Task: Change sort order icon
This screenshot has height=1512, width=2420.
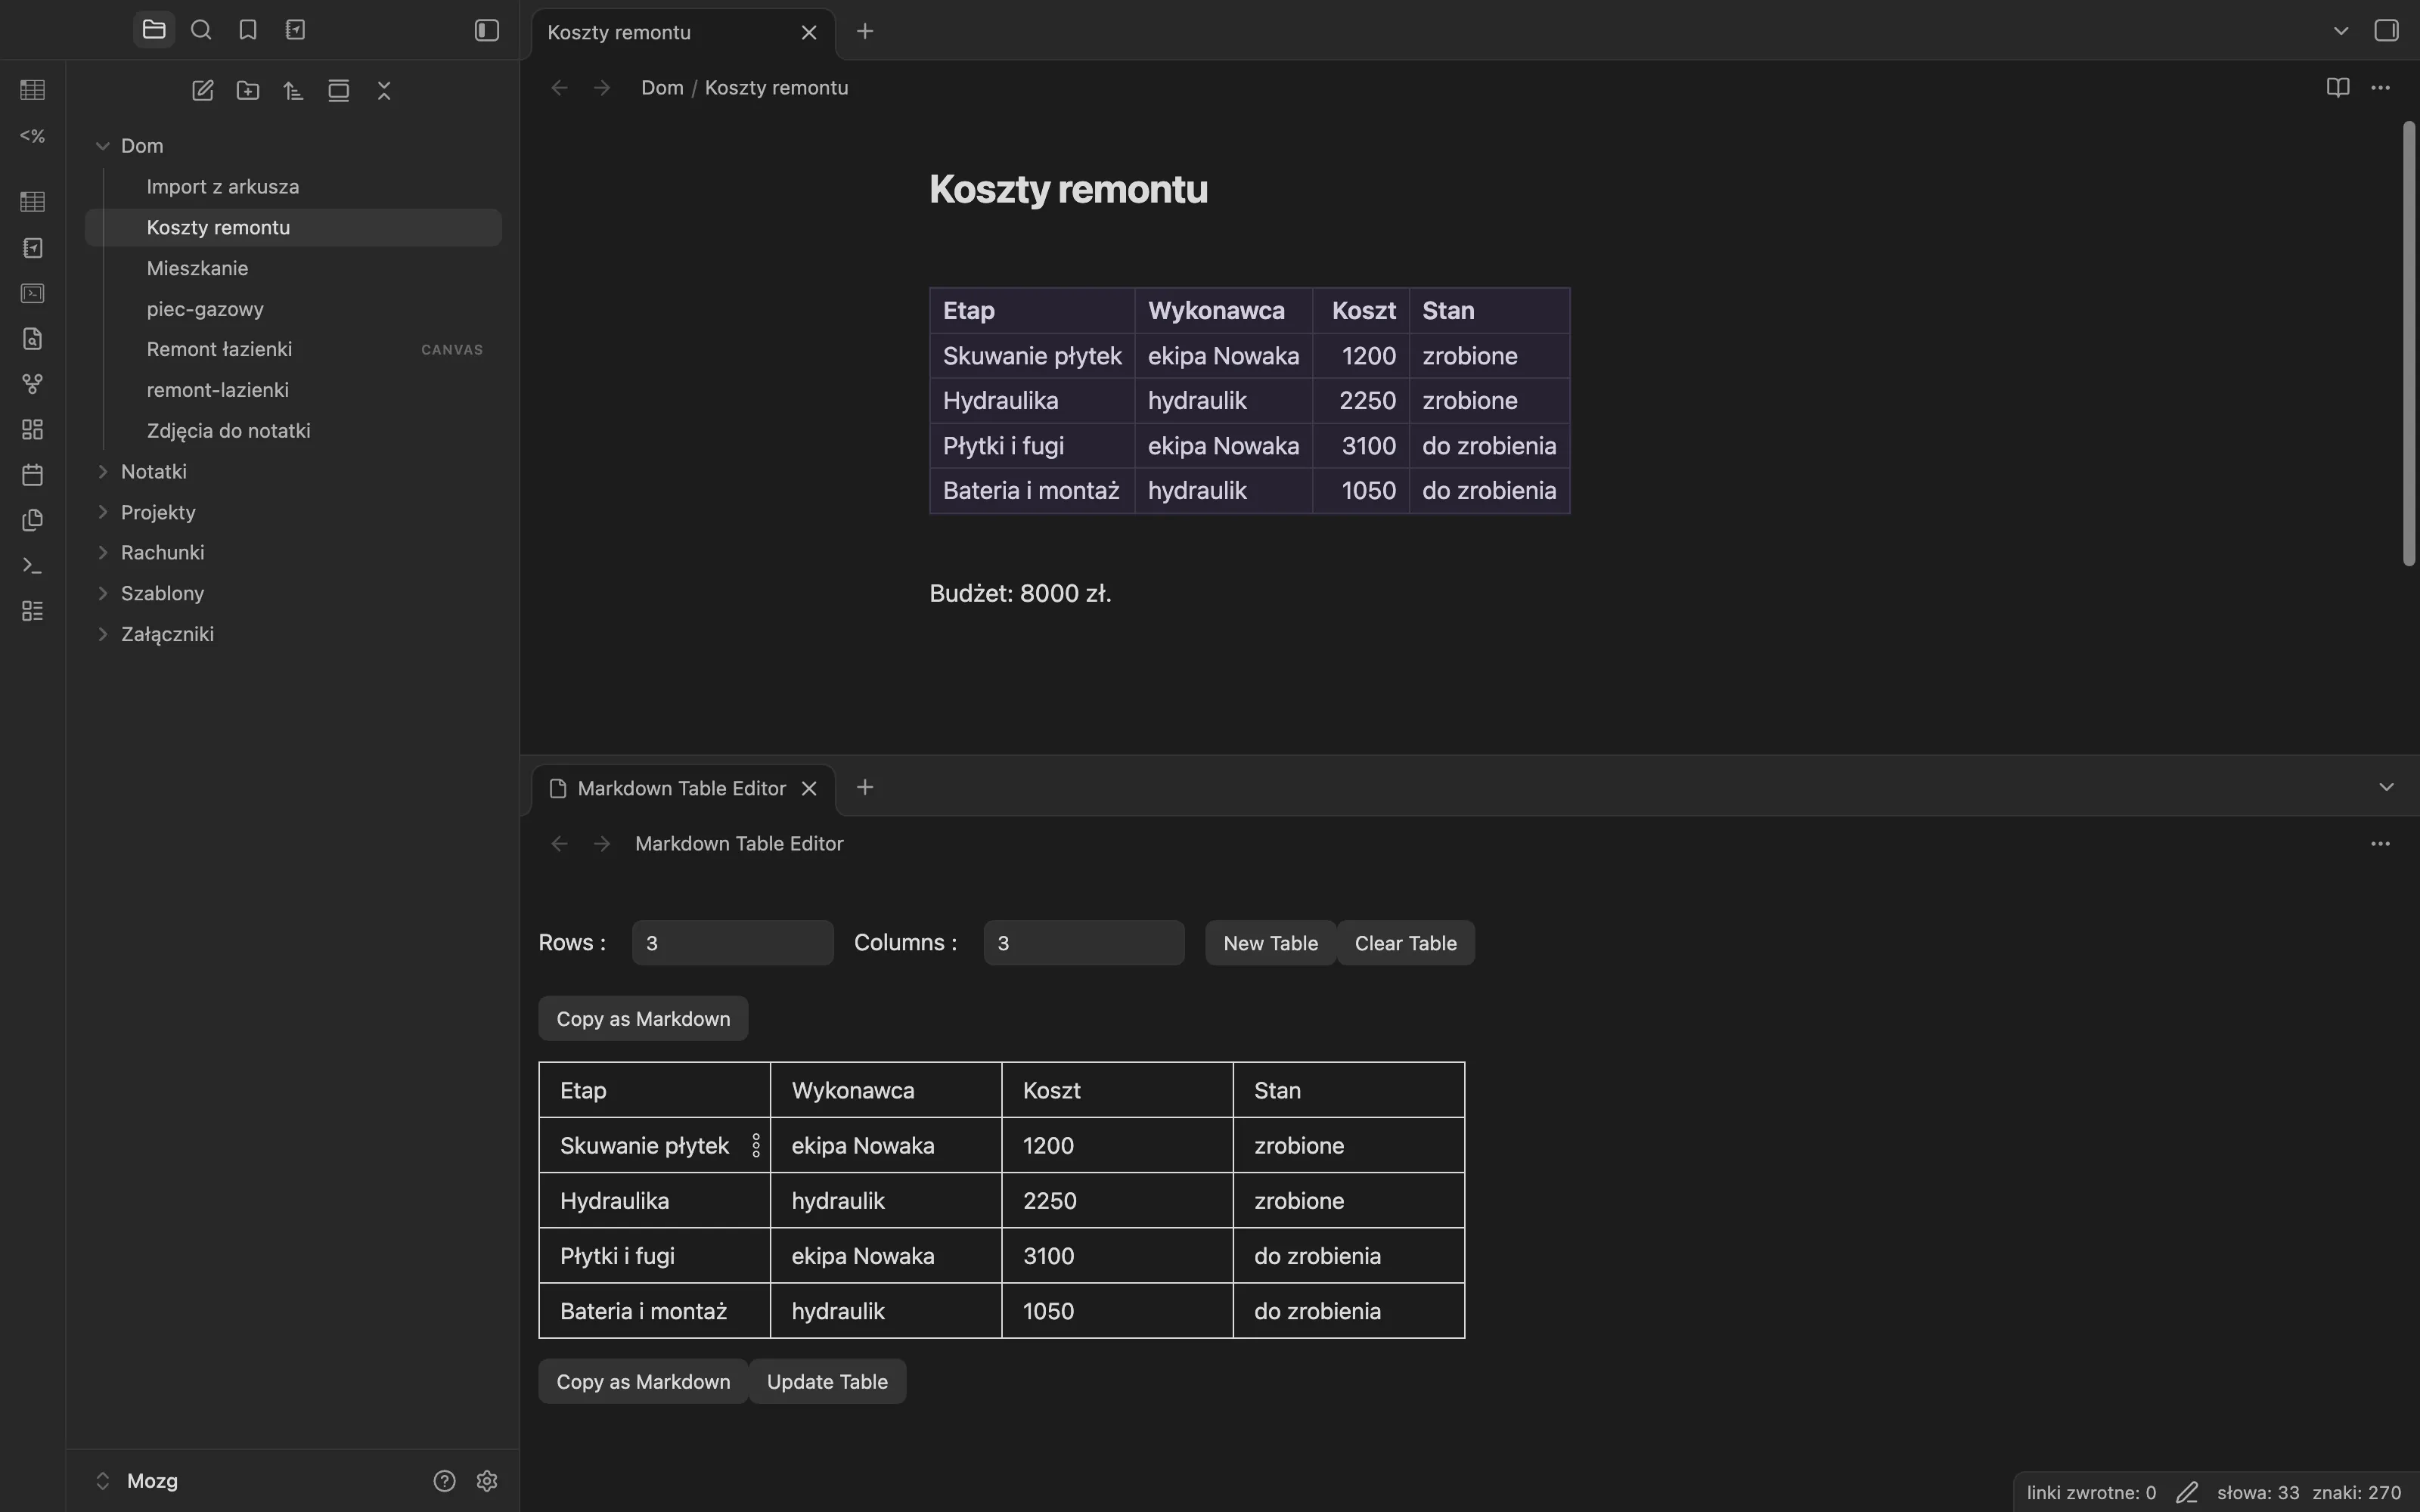Action: [x=293, y=91]
